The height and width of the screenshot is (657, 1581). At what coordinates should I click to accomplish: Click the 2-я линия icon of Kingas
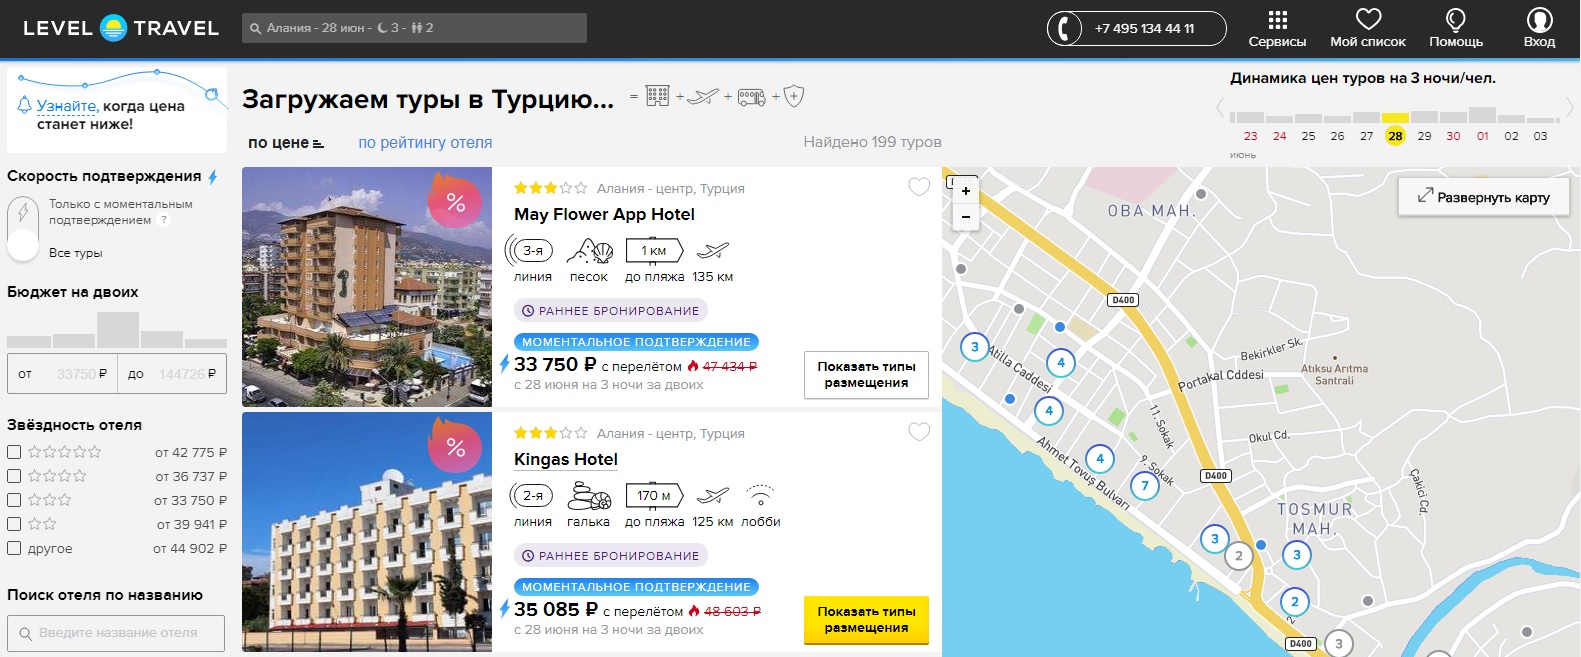(532, 495)
